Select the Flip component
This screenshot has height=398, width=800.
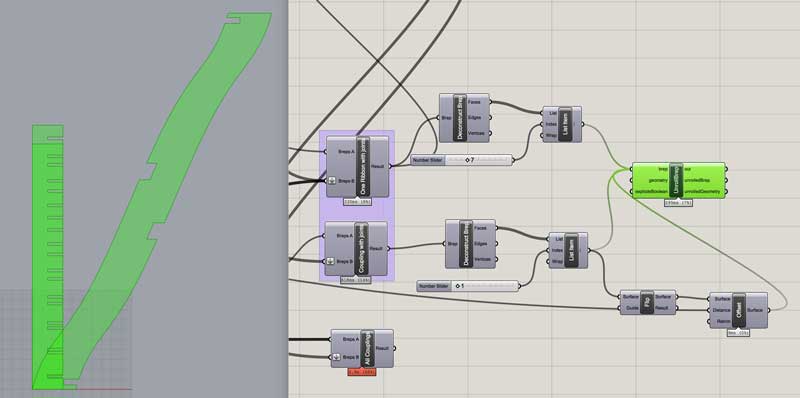coord(647,302)
